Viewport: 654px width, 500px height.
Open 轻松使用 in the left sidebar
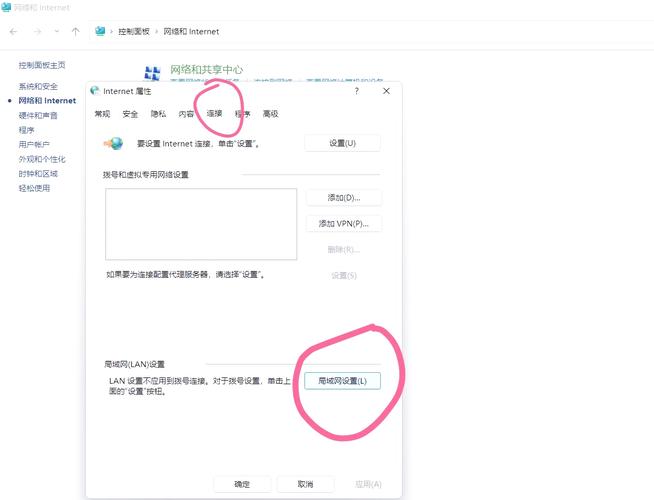(34, 188)
